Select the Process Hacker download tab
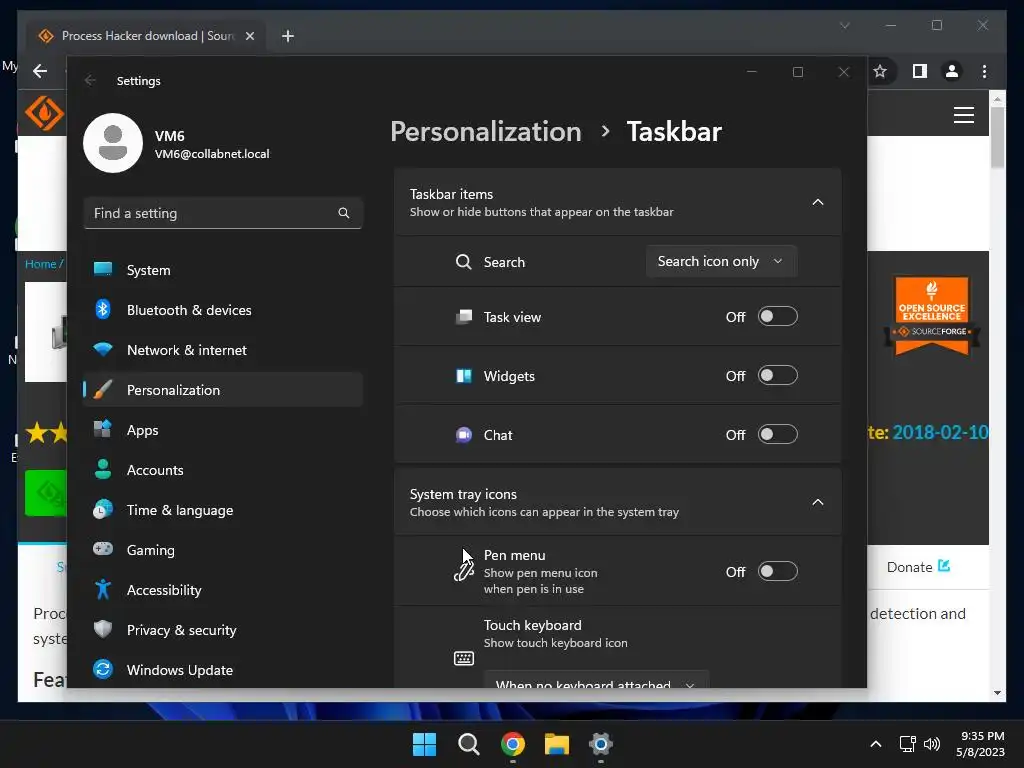Image resolution: width=1024 pixels, height=768 pixels. tap(146, 36)
